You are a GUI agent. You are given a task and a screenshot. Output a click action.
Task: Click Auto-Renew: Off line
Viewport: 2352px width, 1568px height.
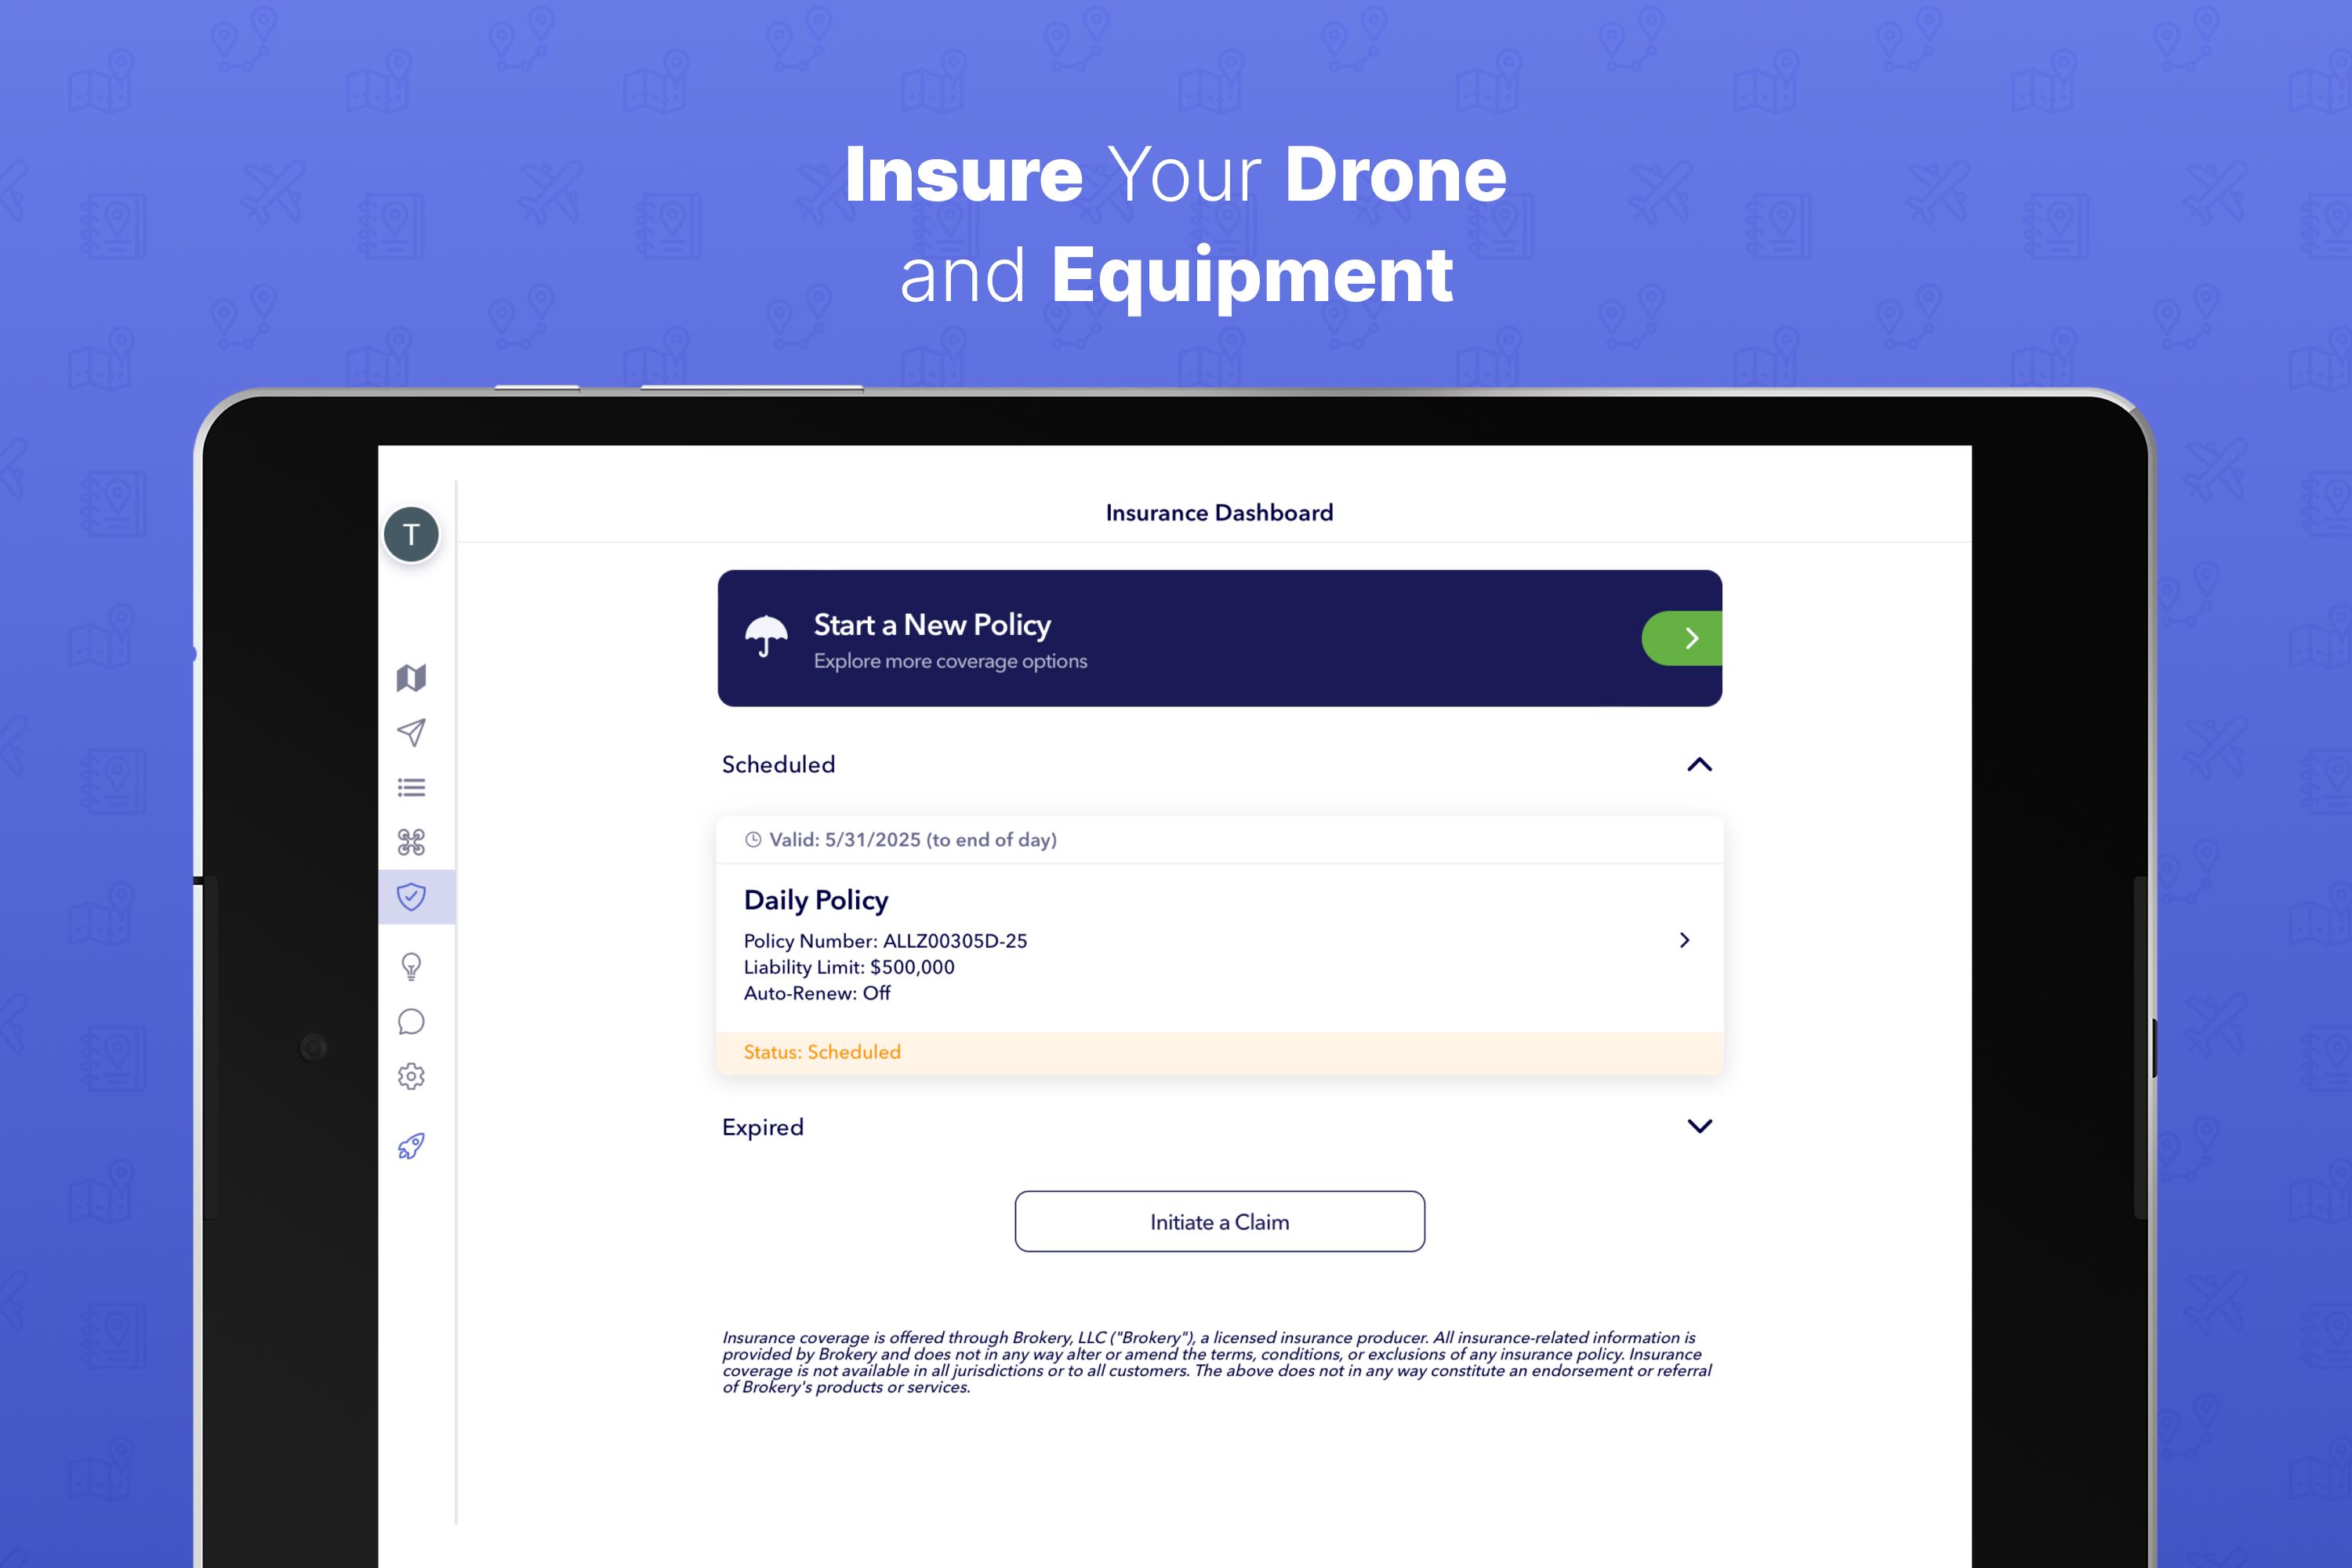817,993
